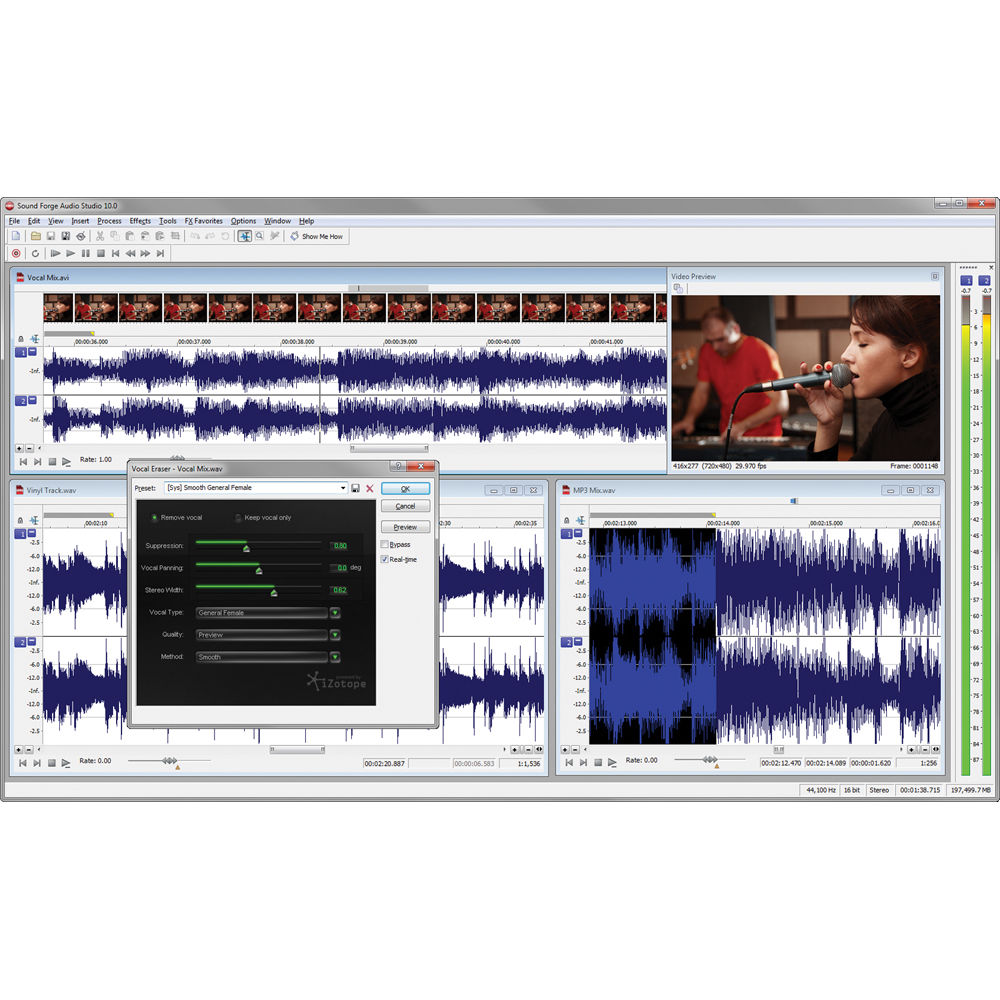Click the Record button on the transport bar

pyautogui.click(x=14, y=255)
